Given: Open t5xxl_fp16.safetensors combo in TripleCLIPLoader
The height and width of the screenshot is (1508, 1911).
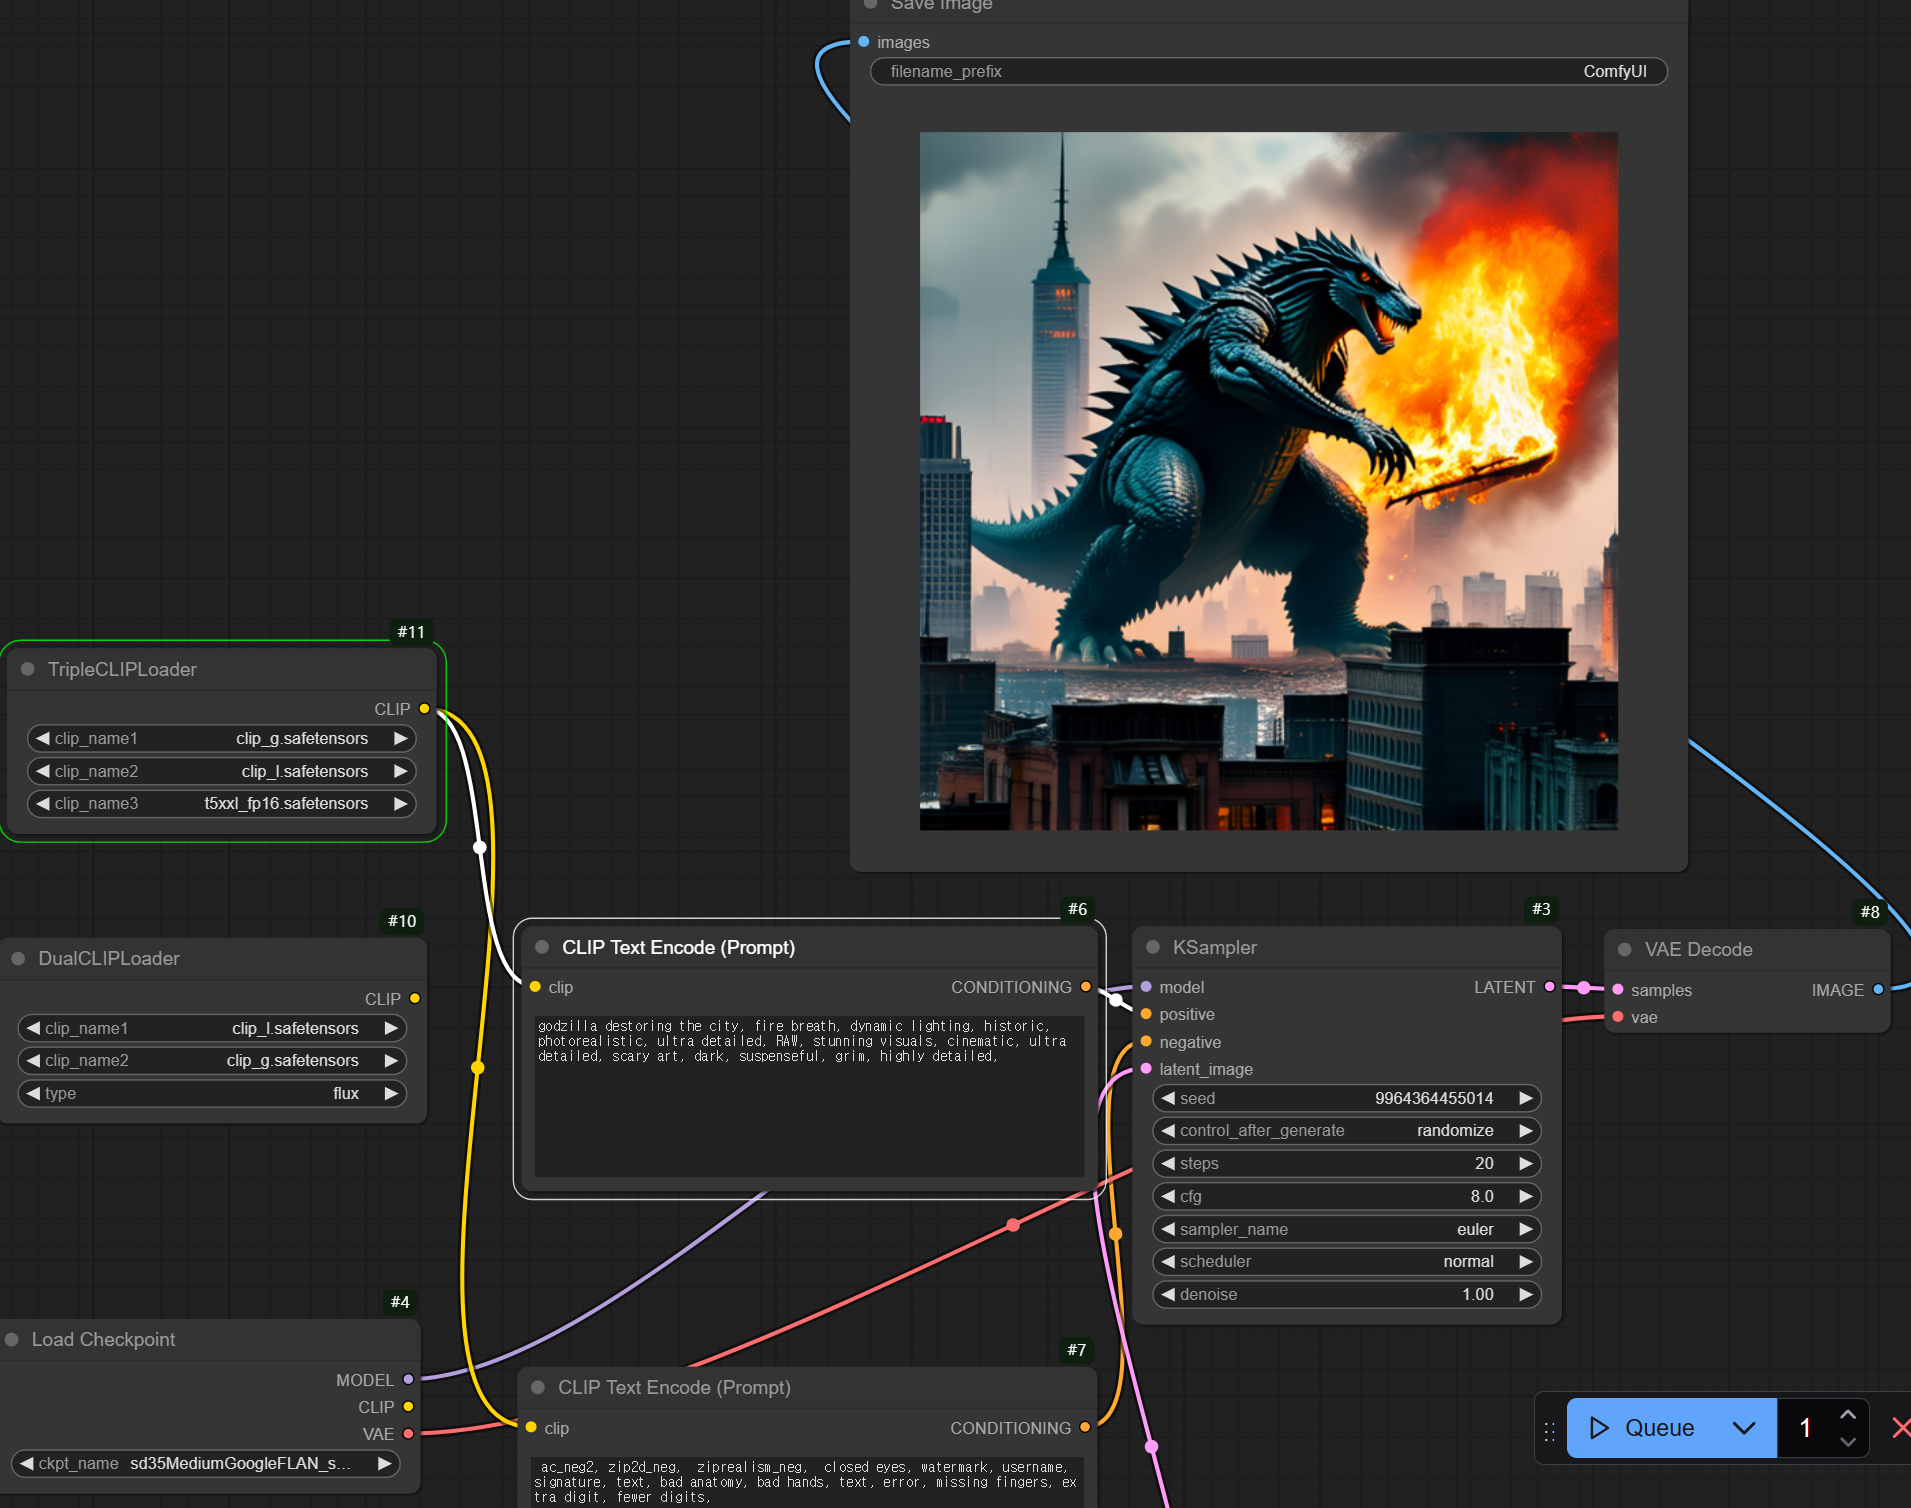Looking at the screenshot, I should pos(221,803).
